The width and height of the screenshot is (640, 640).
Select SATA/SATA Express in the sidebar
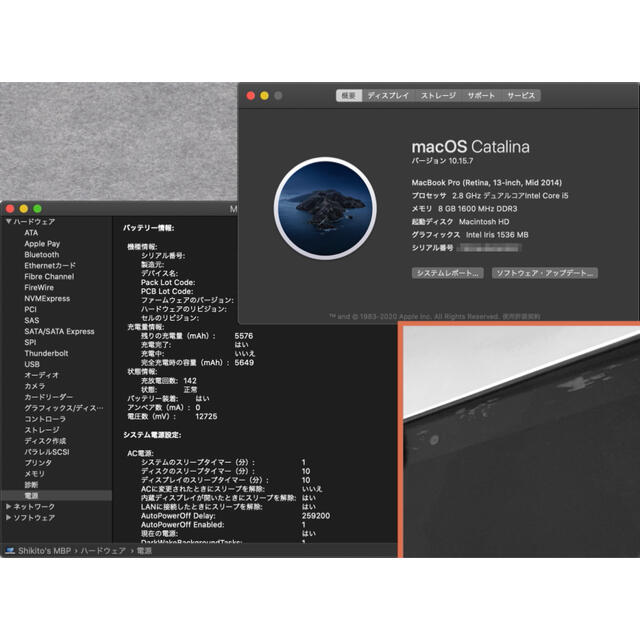click(59, 331)
